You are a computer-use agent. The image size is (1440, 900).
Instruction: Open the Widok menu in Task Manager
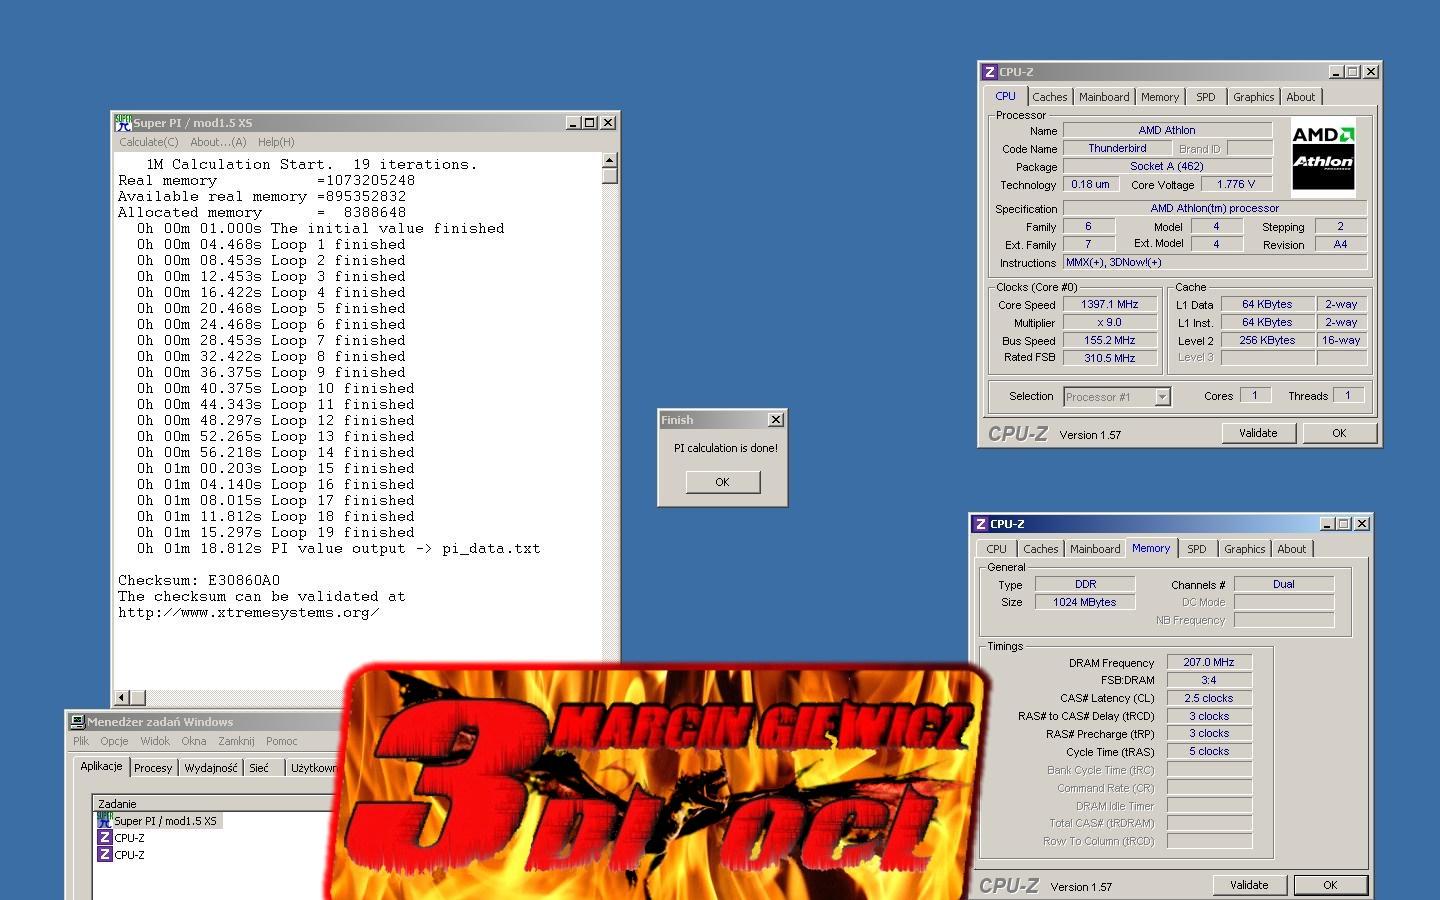pyautogui.click(x=155, y=741)
